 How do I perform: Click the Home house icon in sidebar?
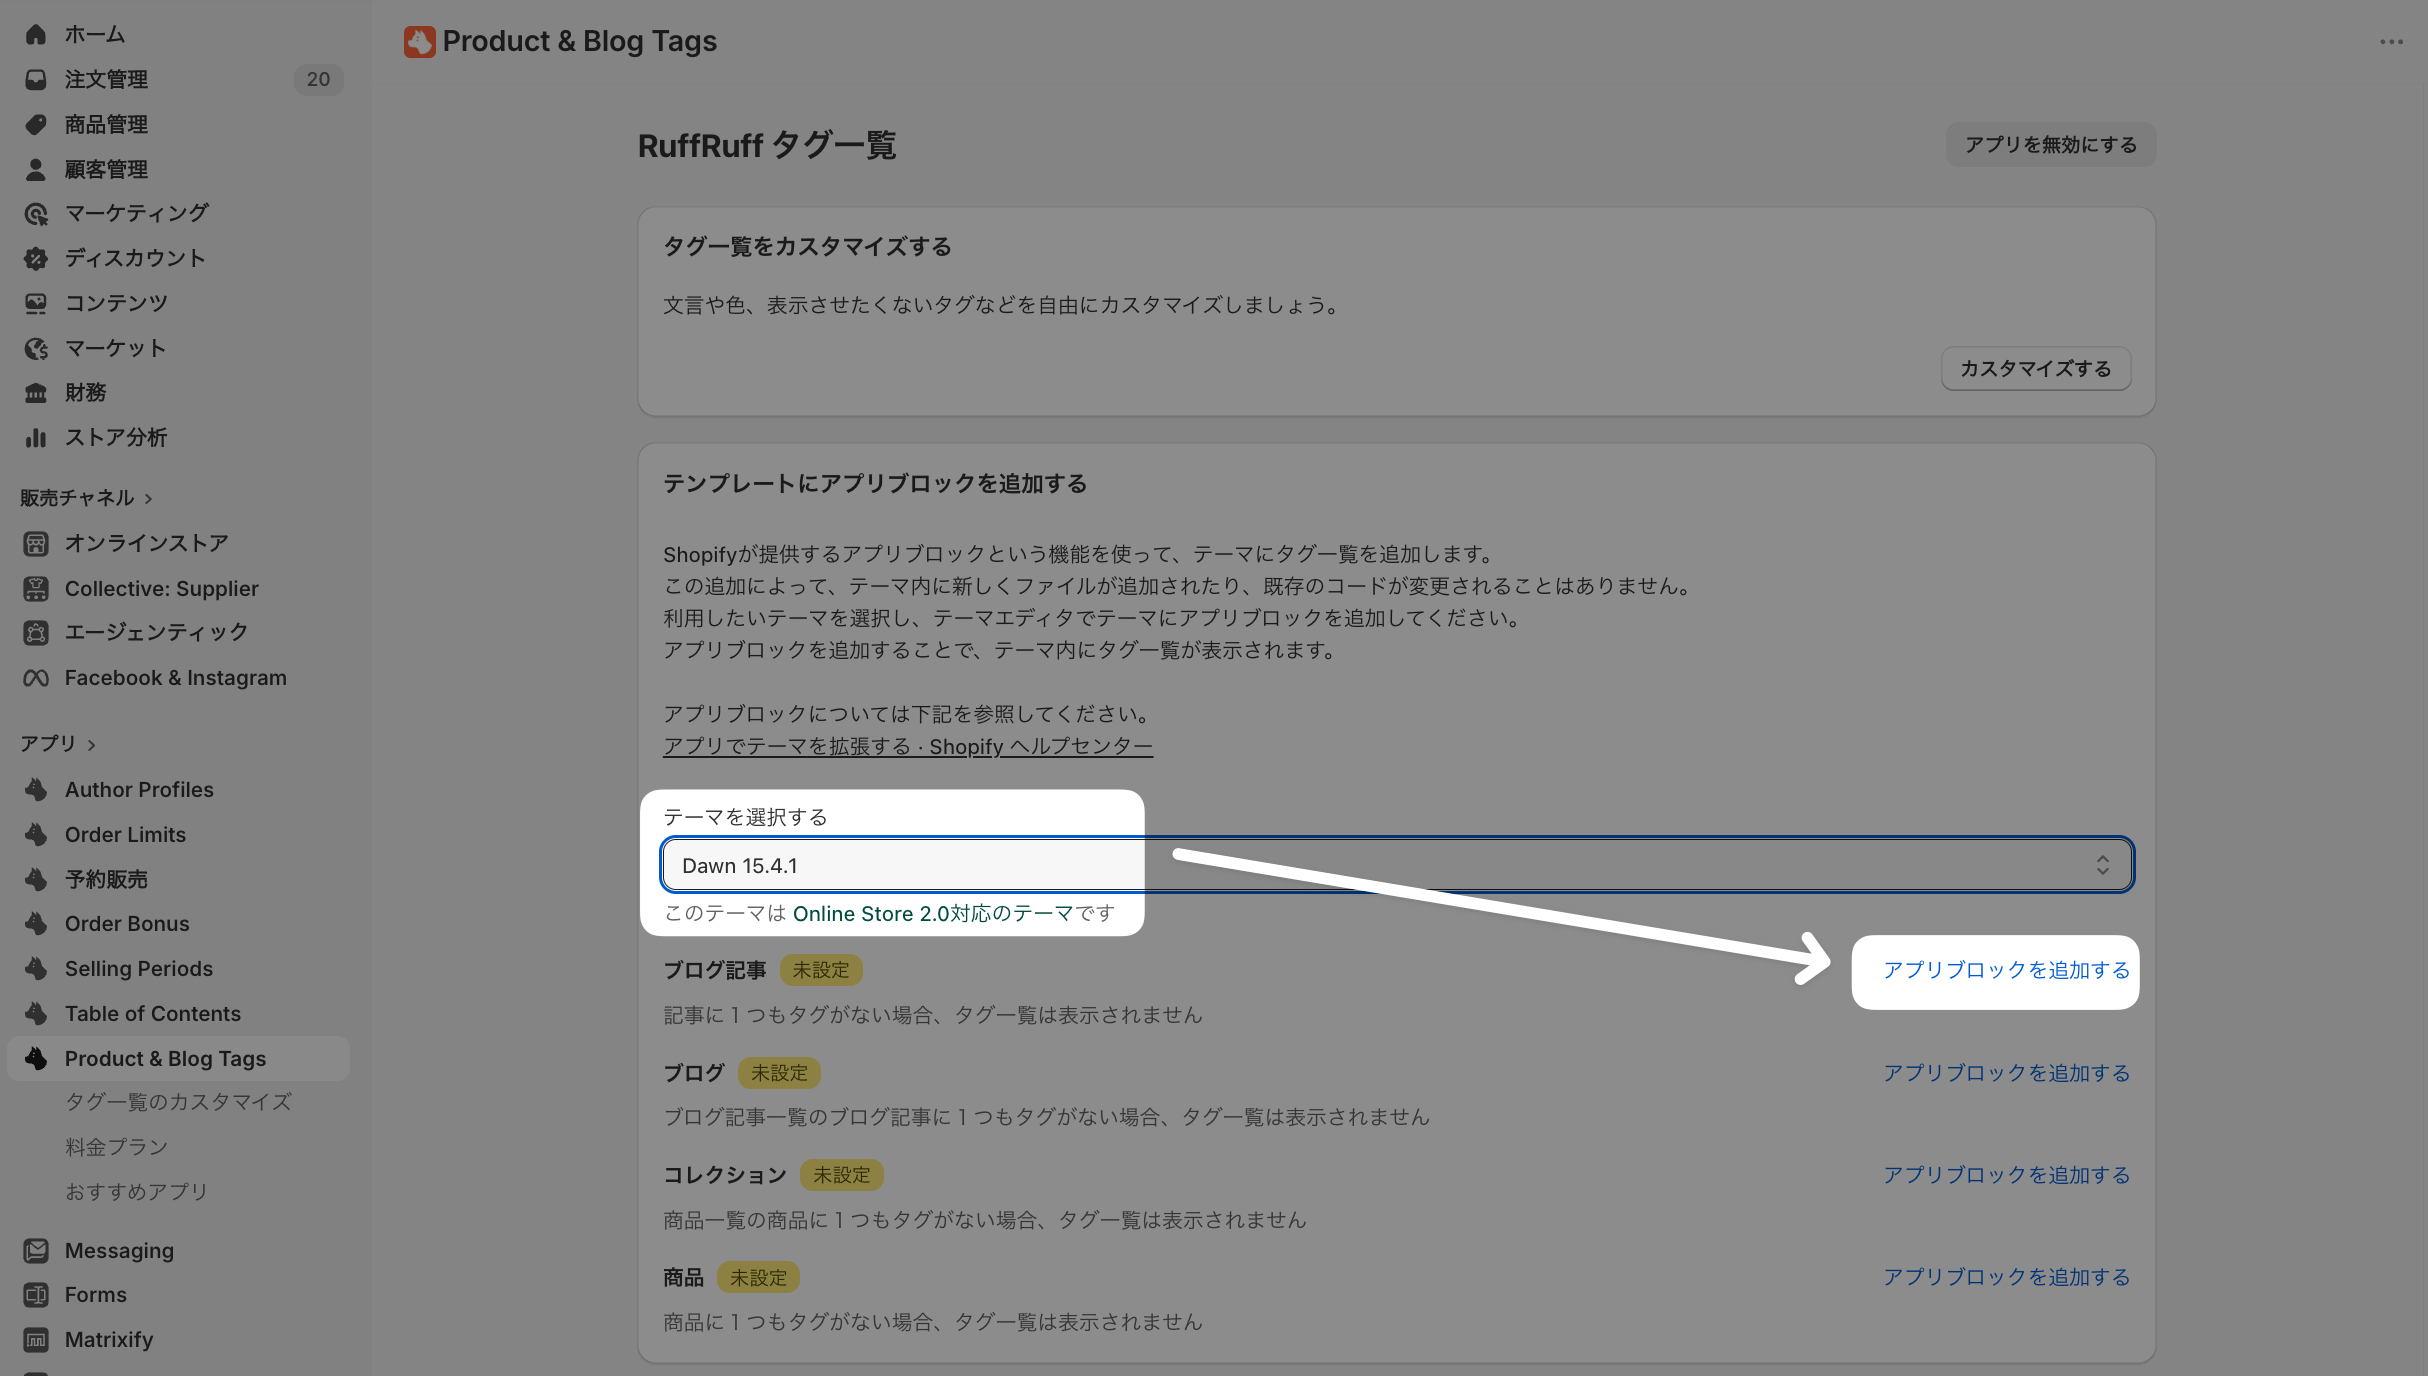[x=36, y=34]
